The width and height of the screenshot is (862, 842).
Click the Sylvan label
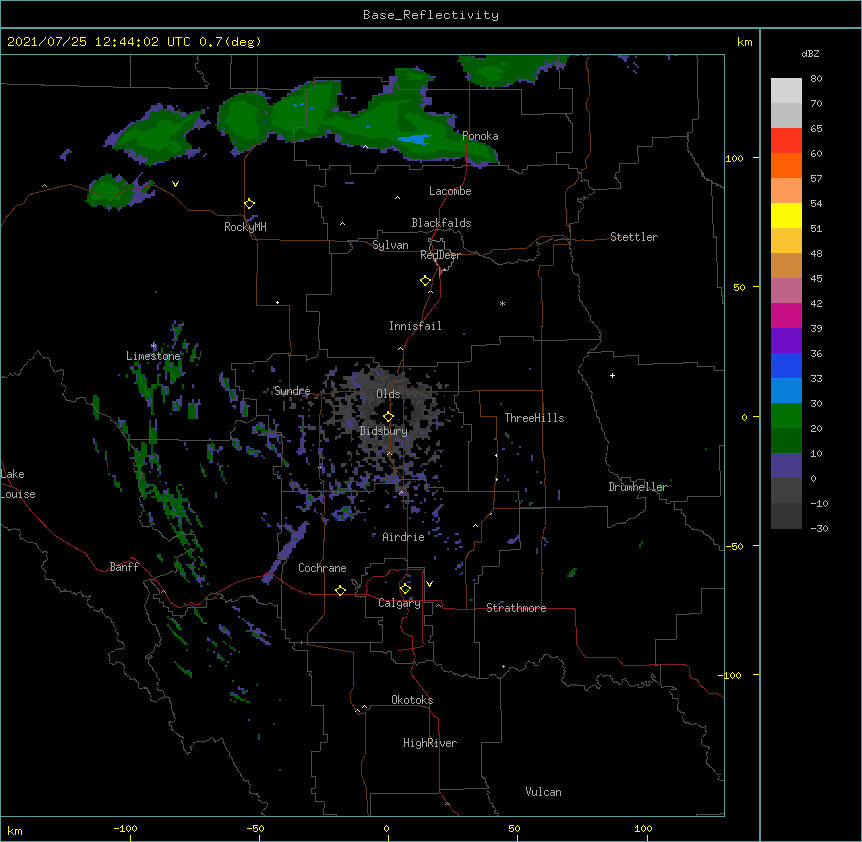390,245
